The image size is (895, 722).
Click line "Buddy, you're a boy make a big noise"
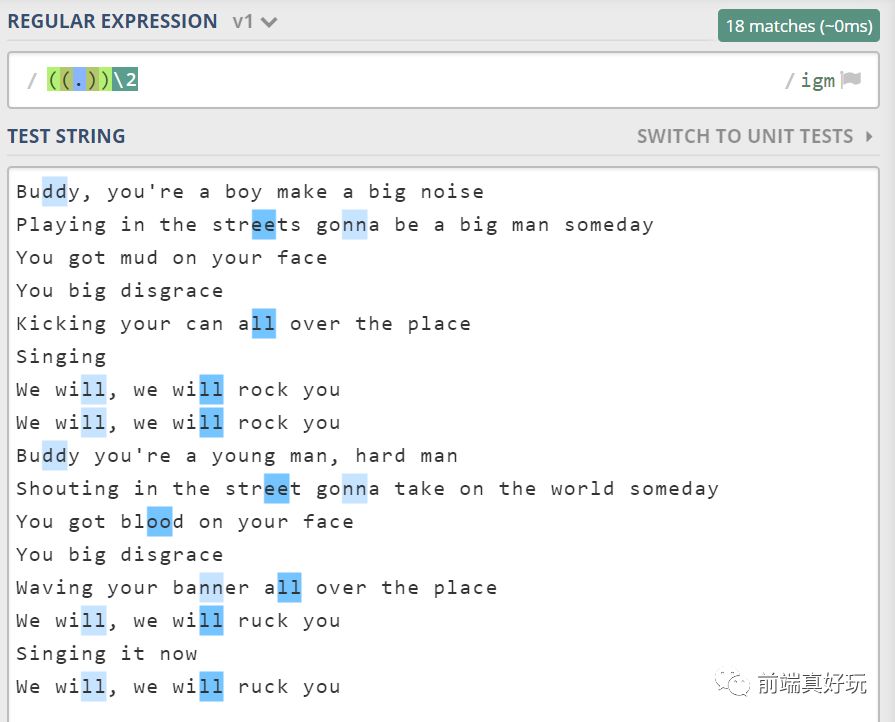(250, 192)
